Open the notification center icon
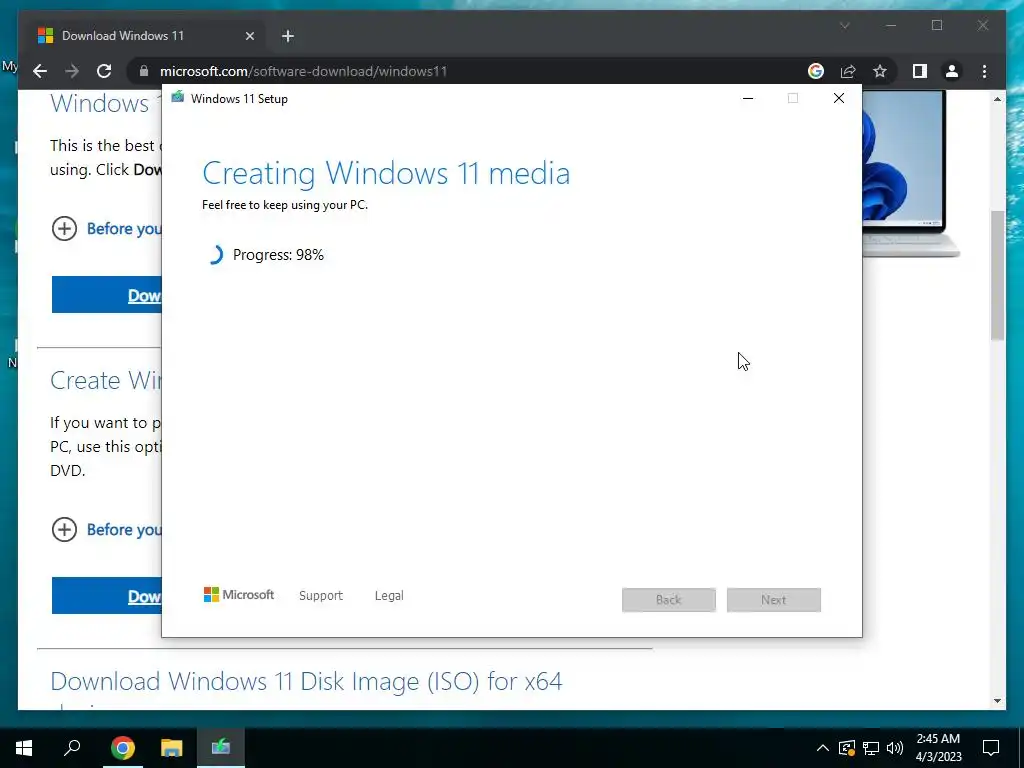This screenshot has height=768, width=1024. point(991,748)
